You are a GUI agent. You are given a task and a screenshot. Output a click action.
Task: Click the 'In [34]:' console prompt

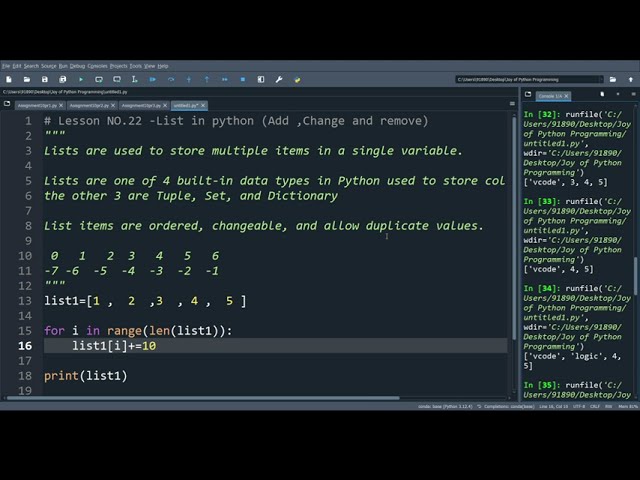tap(542, 289)
